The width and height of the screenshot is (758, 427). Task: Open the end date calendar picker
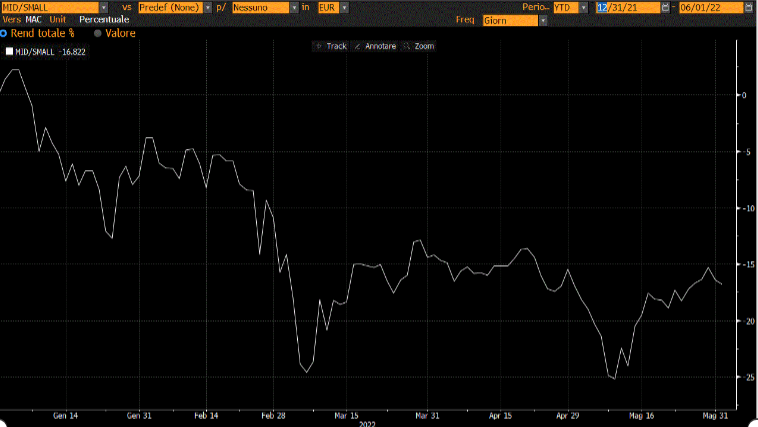[749, 7]
